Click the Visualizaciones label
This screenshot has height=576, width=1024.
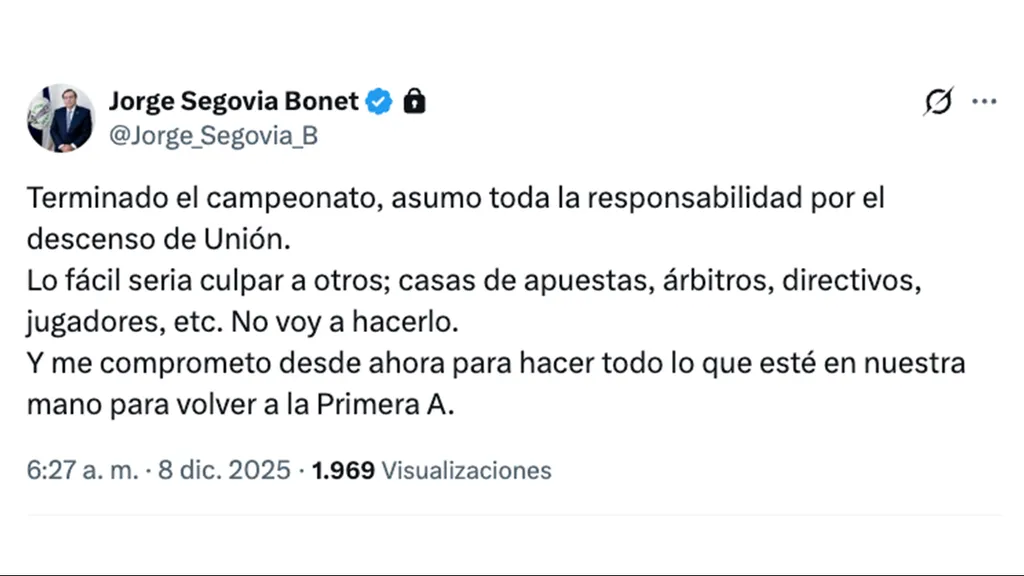[466, 470]
